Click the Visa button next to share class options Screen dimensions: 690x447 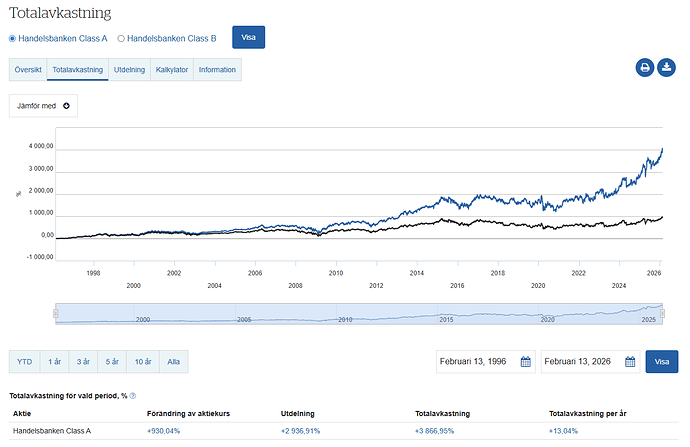pyautogui.click(x=249, y=37)
